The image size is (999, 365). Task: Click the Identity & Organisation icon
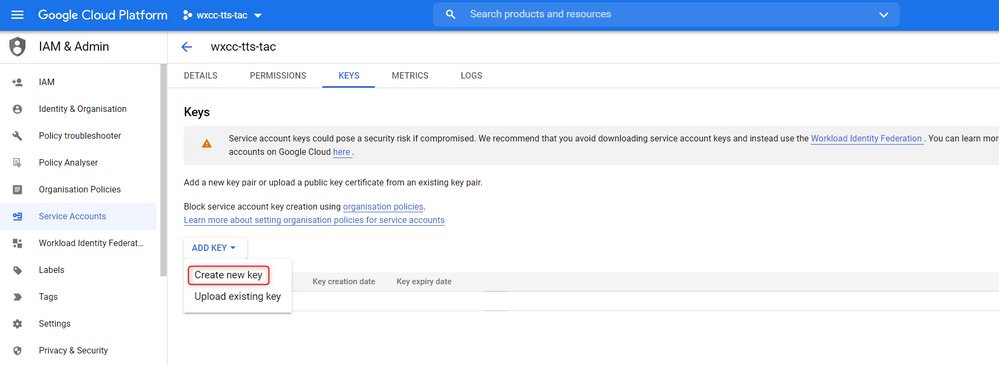click(17, 109)
